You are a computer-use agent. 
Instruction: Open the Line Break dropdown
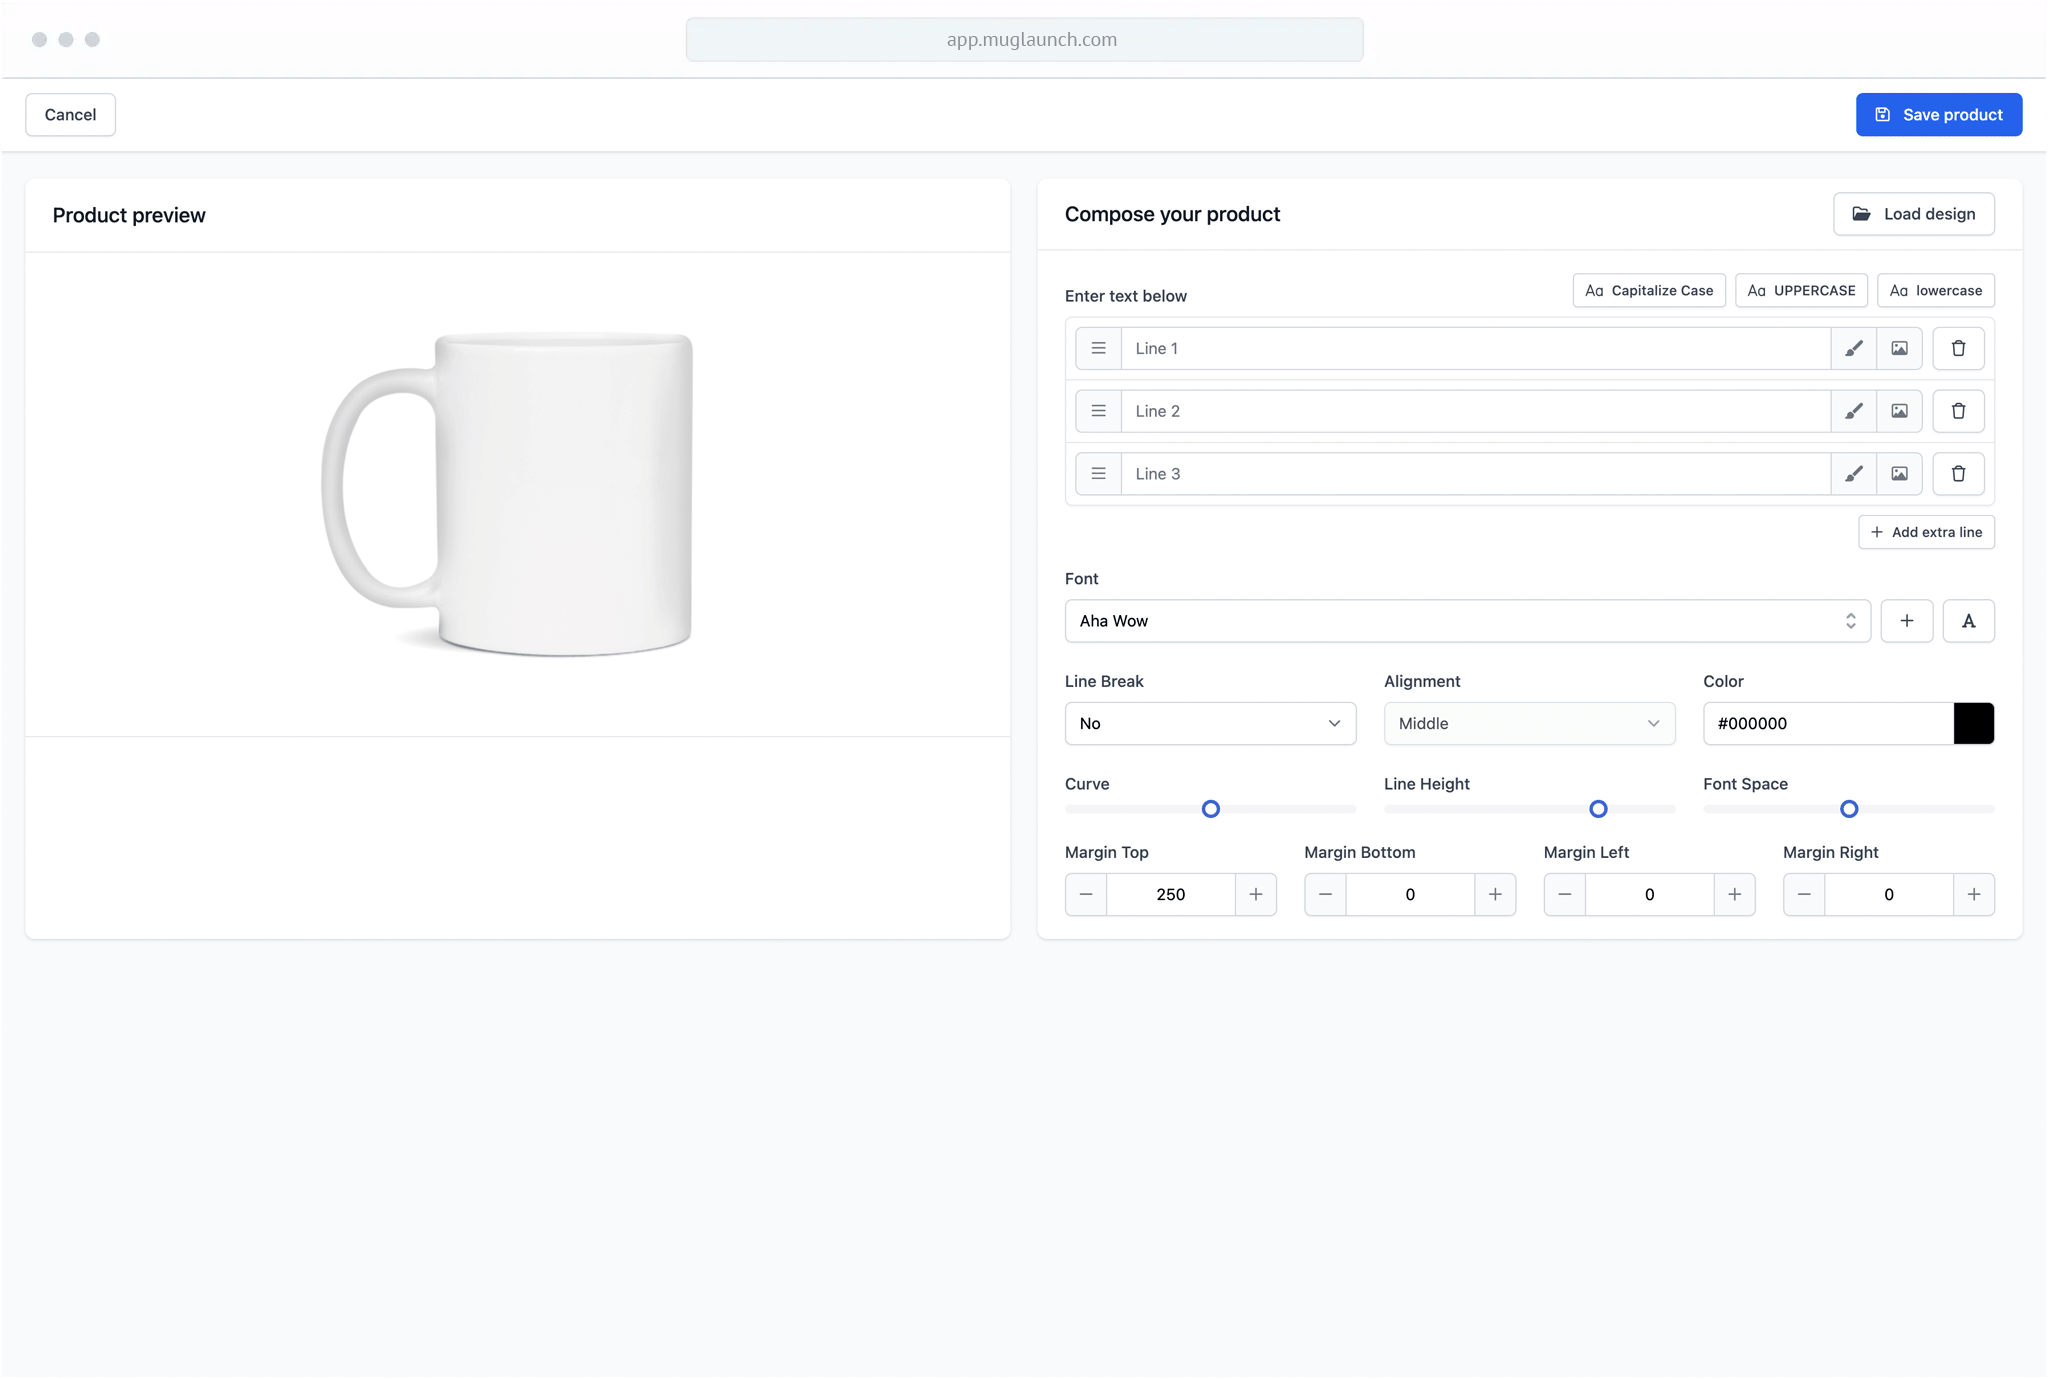[1210, 723]
